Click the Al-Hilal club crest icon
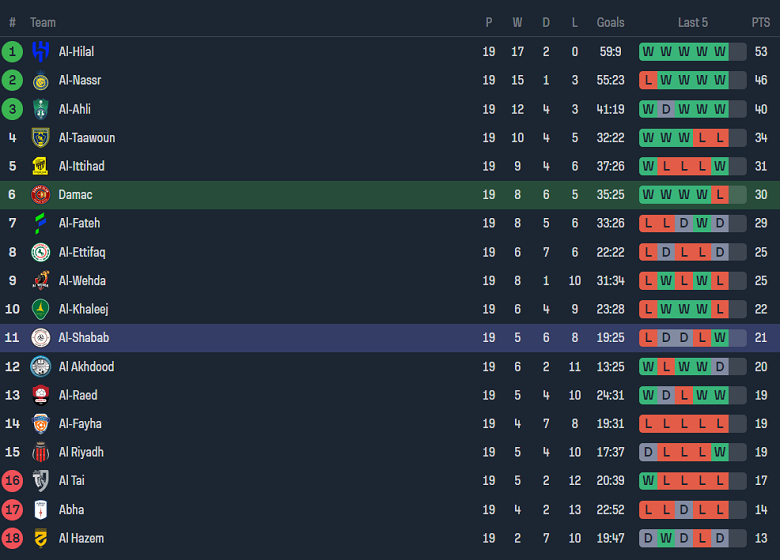The height and width of the screenshot is (560, 780). click(x=41, y=51)
